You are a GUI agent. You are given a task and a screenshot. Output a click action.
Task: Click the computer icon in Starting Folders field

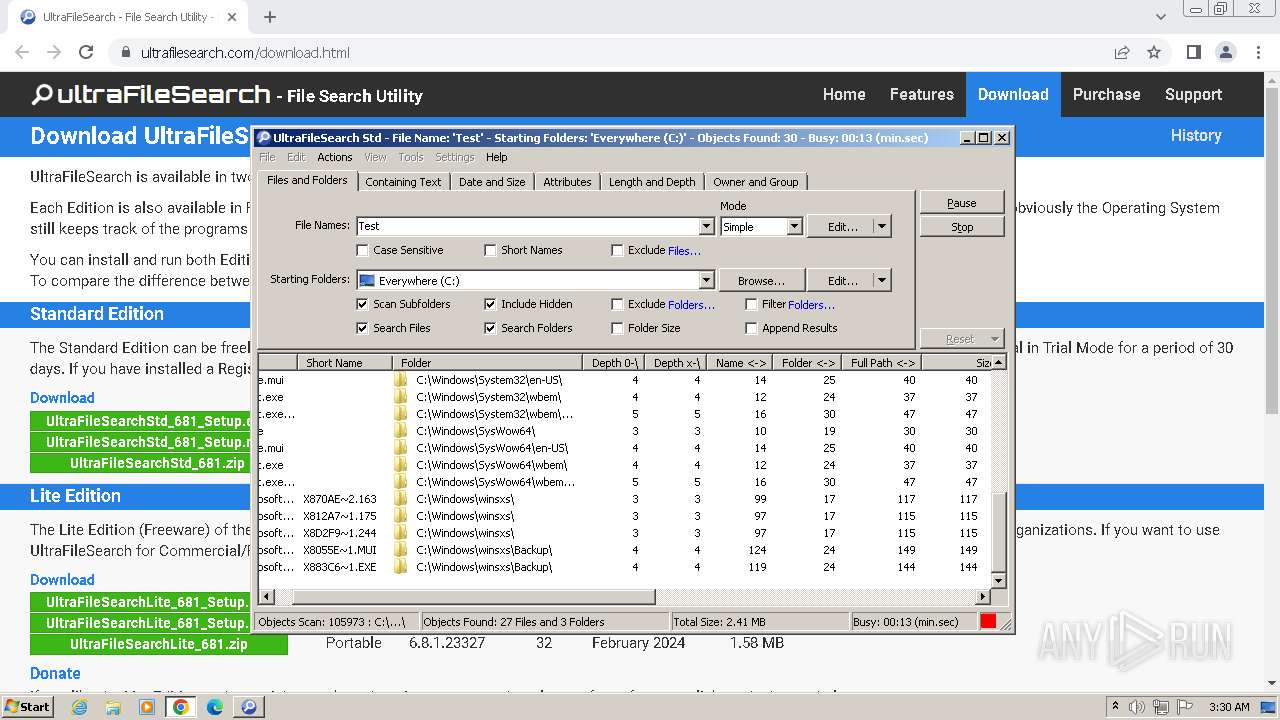(x=366, y=281)
